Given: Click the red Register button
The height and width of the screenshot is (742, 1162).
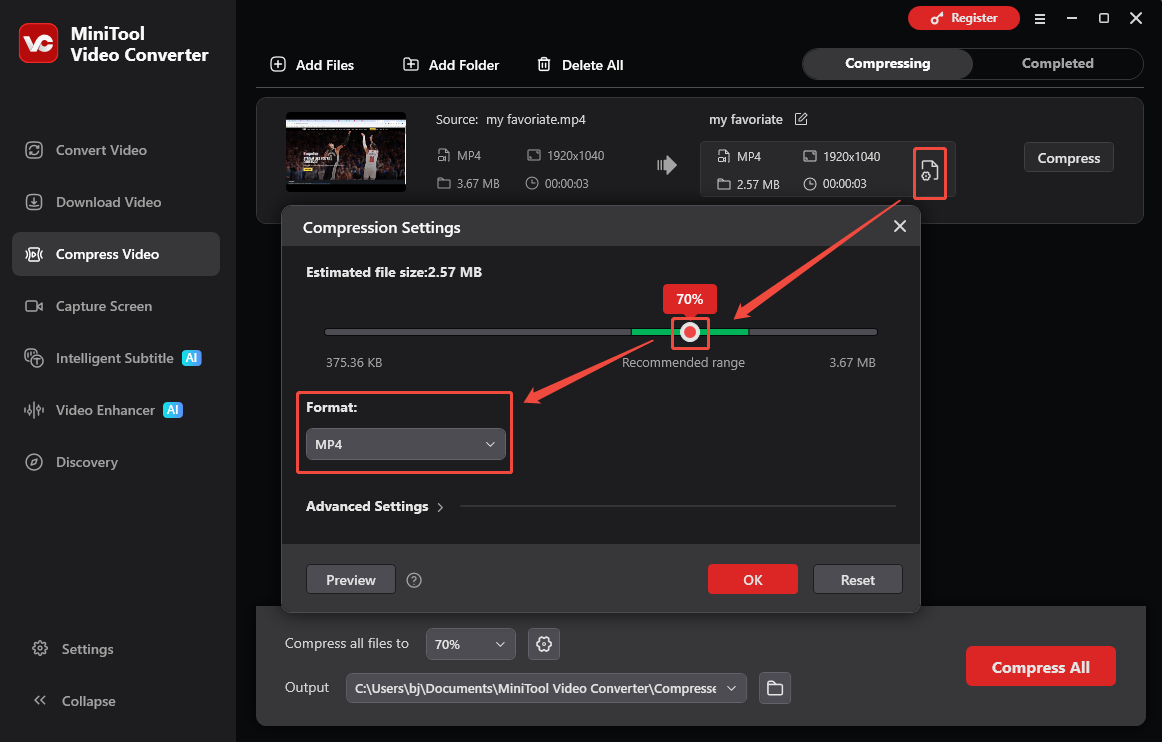Looking at the screenshot, I should (x=963, y=18).
